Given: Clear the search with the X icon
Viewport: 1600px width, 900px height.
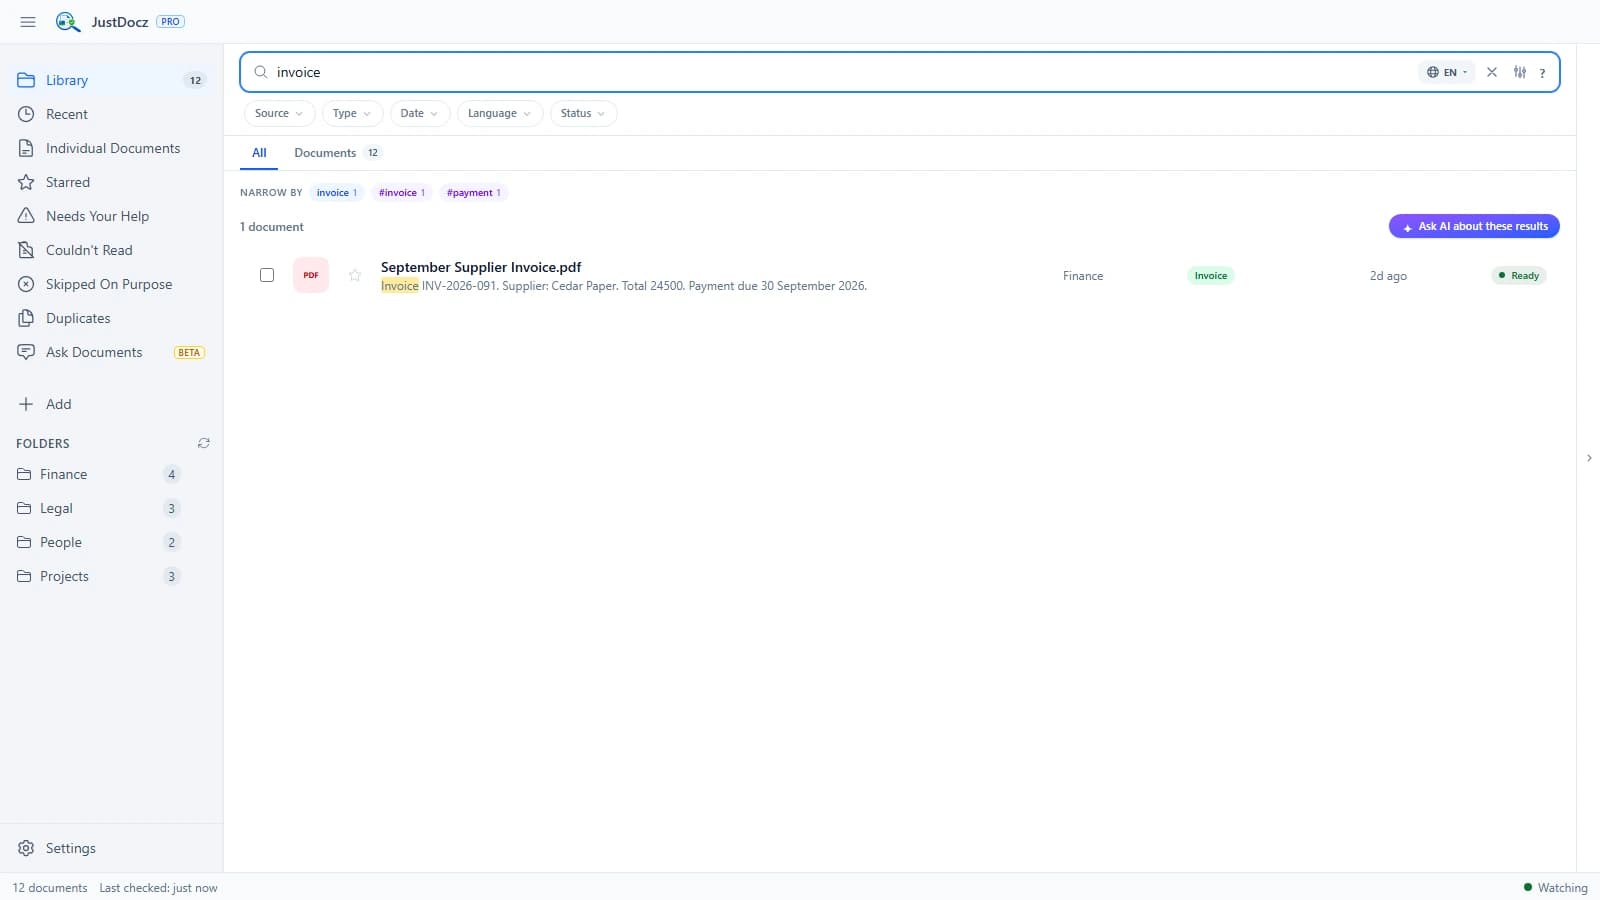Looking at the screenshot, I should tap(1491, 72).
